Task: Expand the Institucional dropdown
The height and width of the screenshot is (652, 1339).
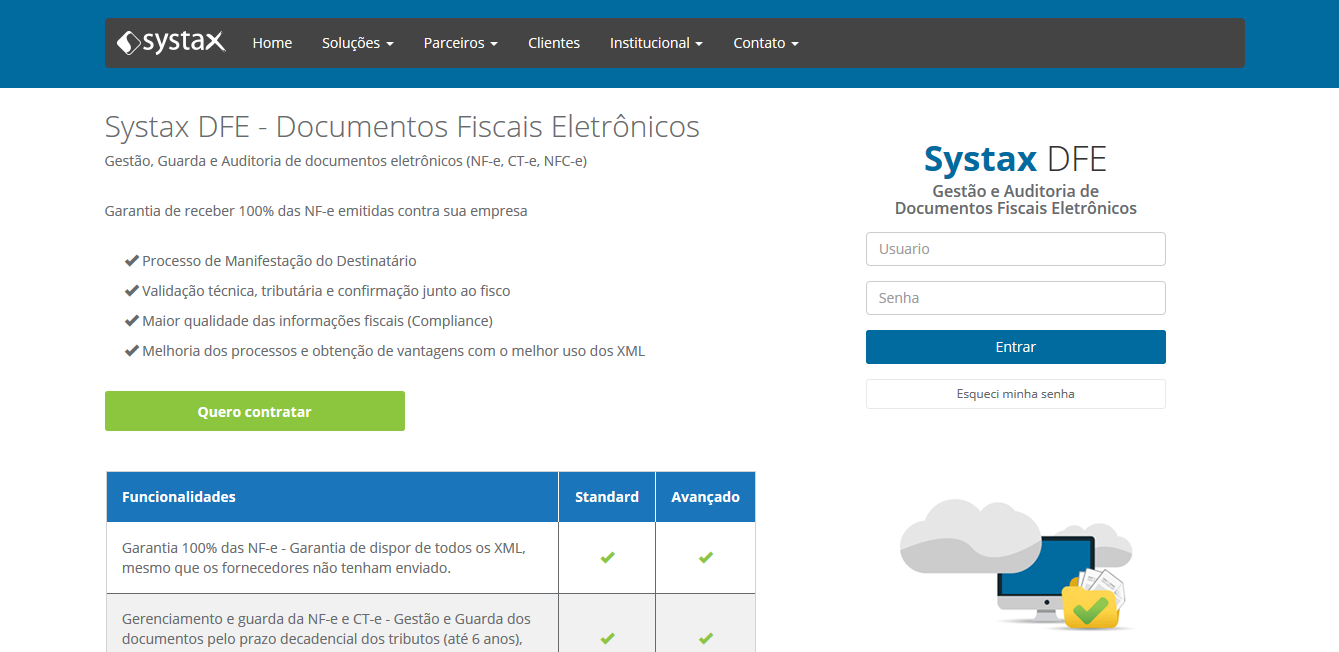Action: point(656,43)
